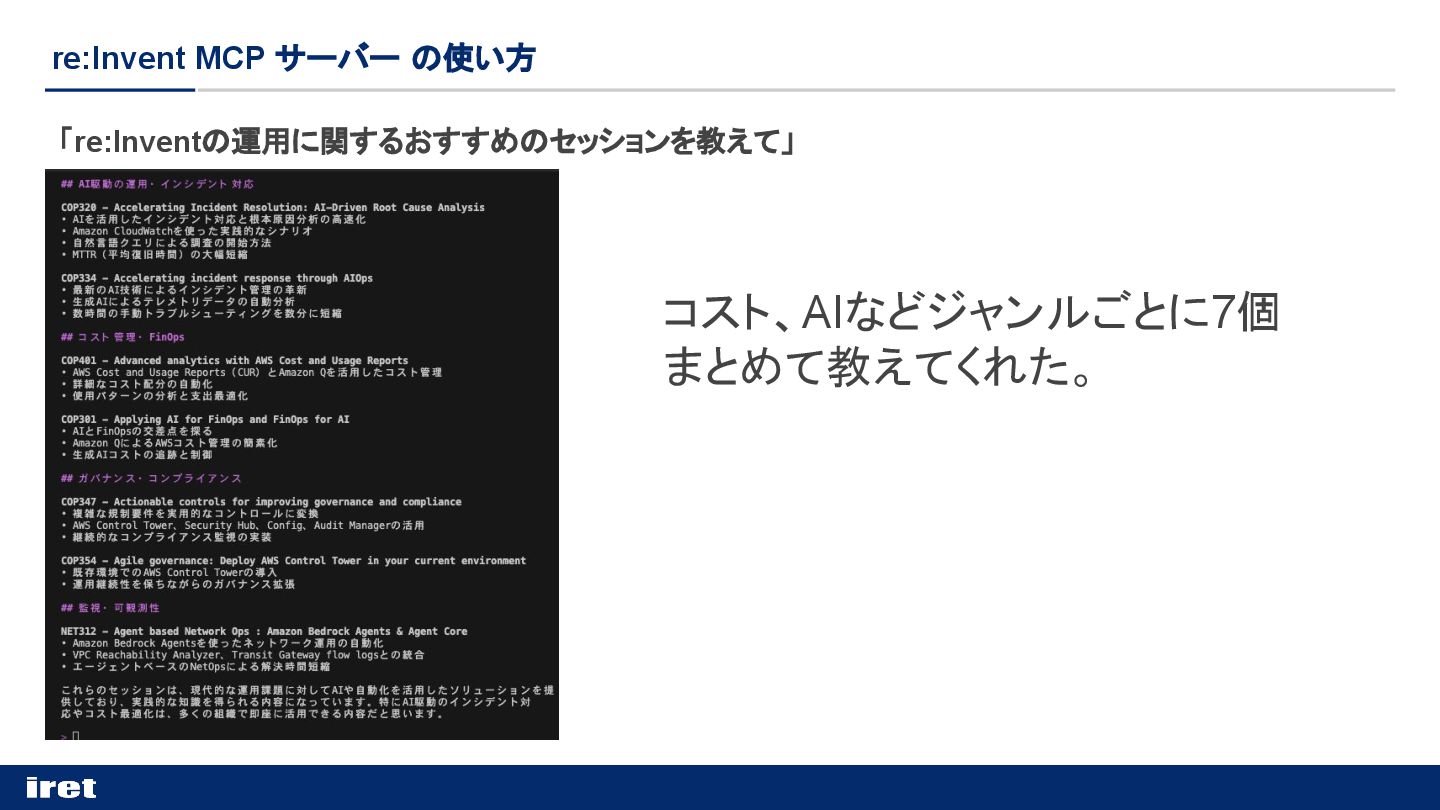This screenshot has width=1440, height=810.
Task: Click the COP347 Actionable controls title line
Action: pyautogui.click(x=261, y=502)
